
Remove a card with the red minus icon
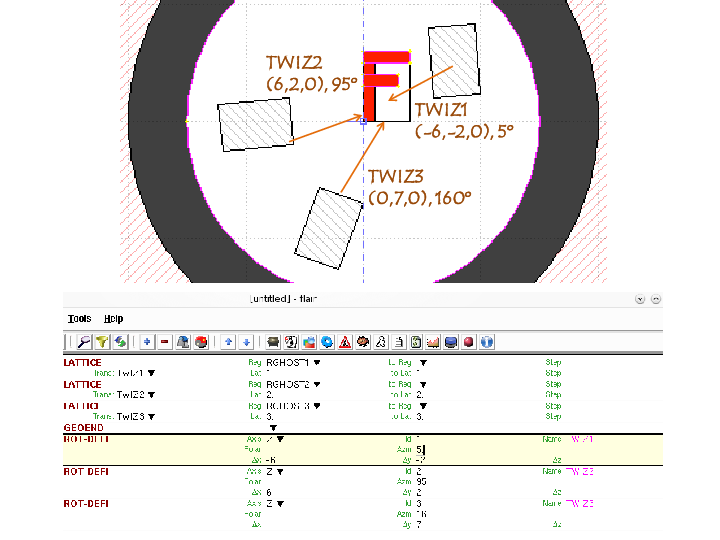coord(165,342)
